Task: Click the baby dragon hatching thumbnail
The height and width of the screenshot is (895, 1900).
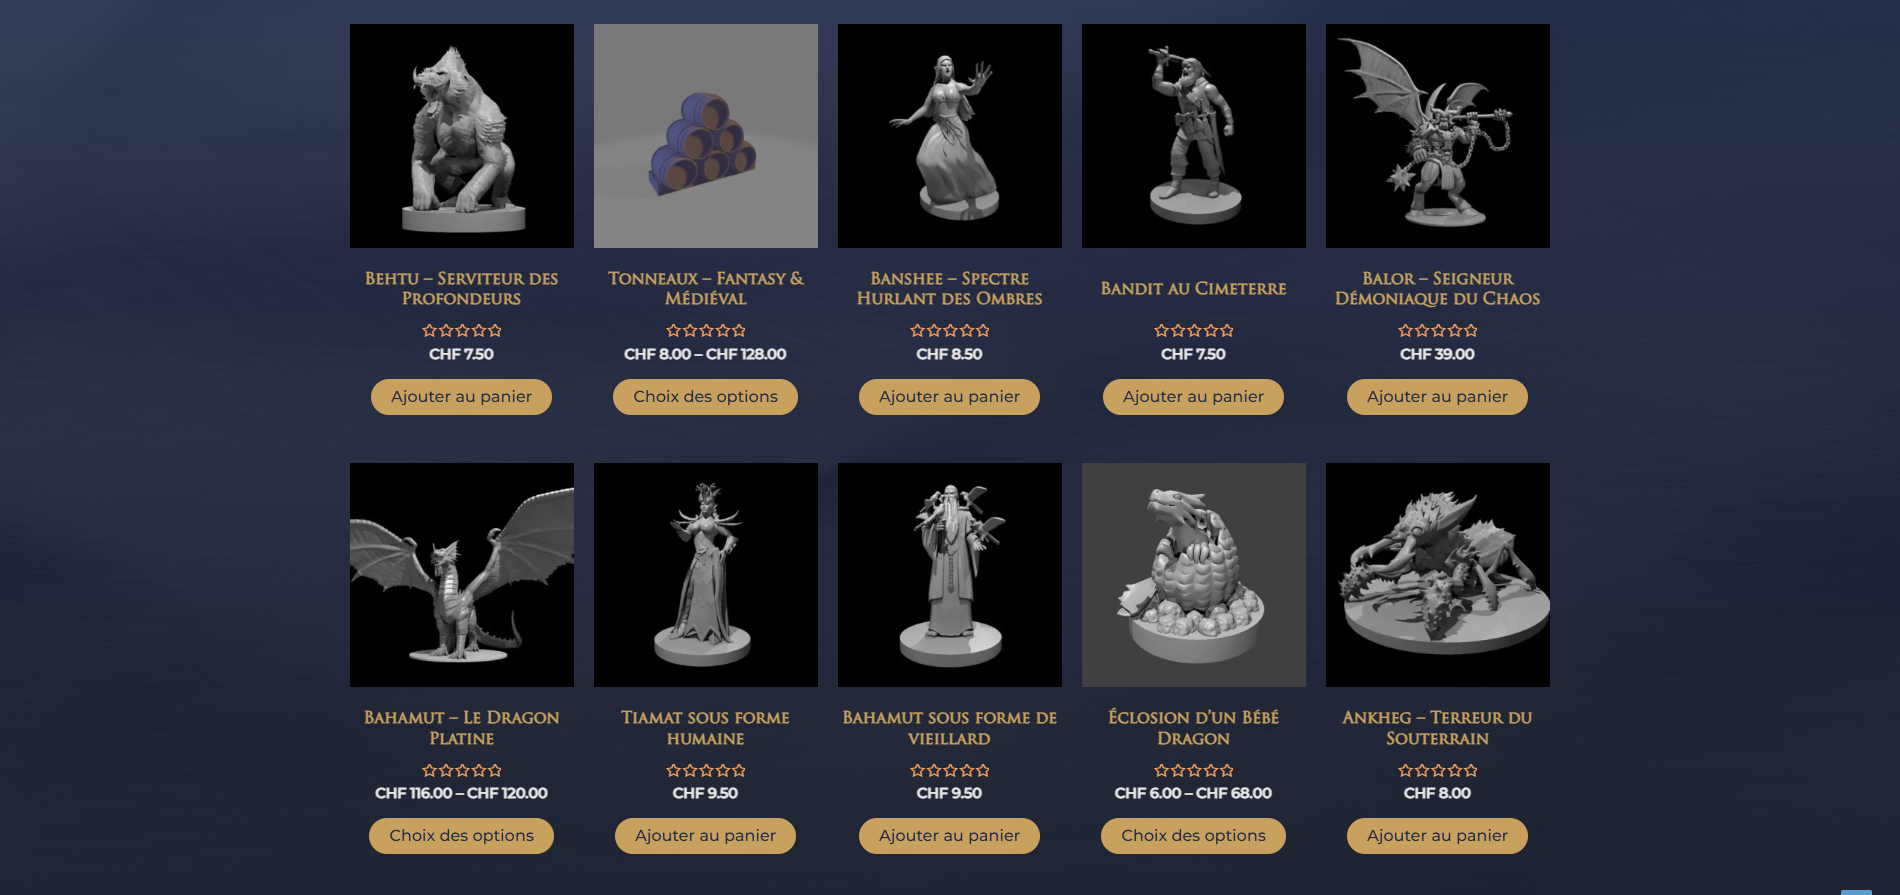Action: (x=1194, y=575)
